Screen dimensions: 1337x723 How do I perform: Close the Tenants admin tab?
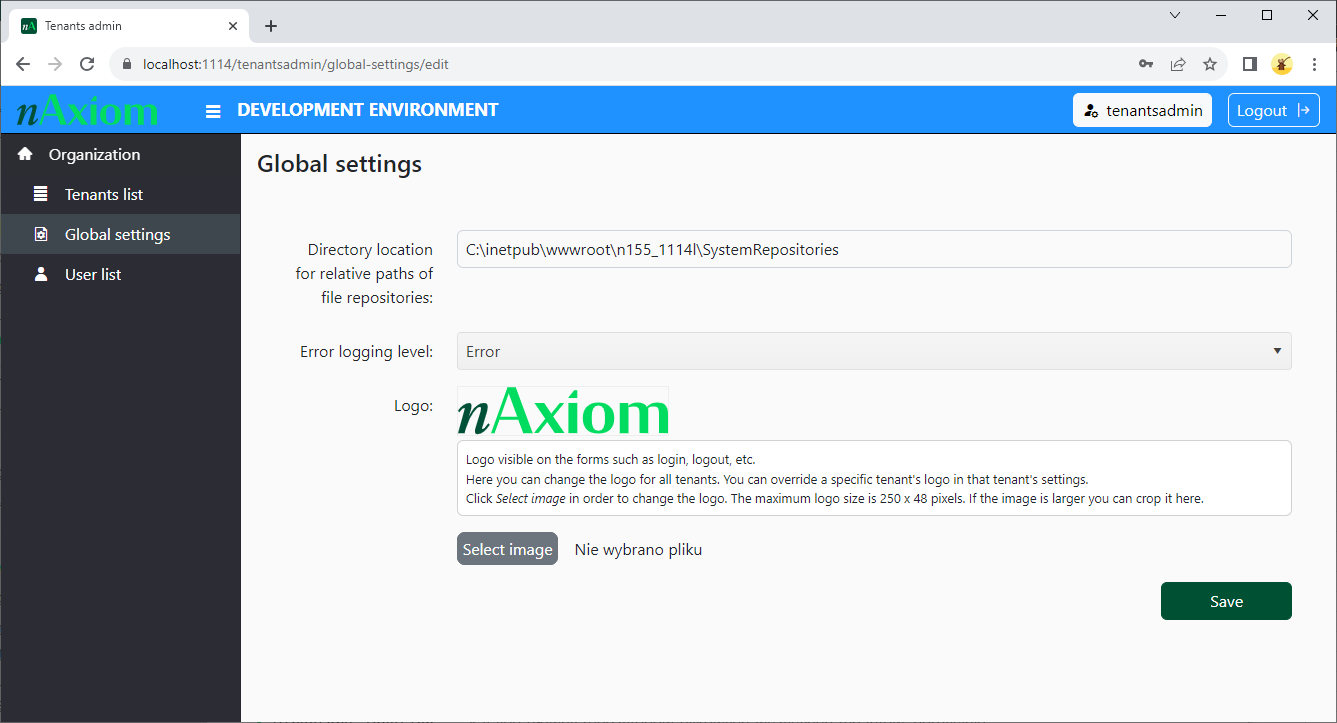tap(233, 26)
